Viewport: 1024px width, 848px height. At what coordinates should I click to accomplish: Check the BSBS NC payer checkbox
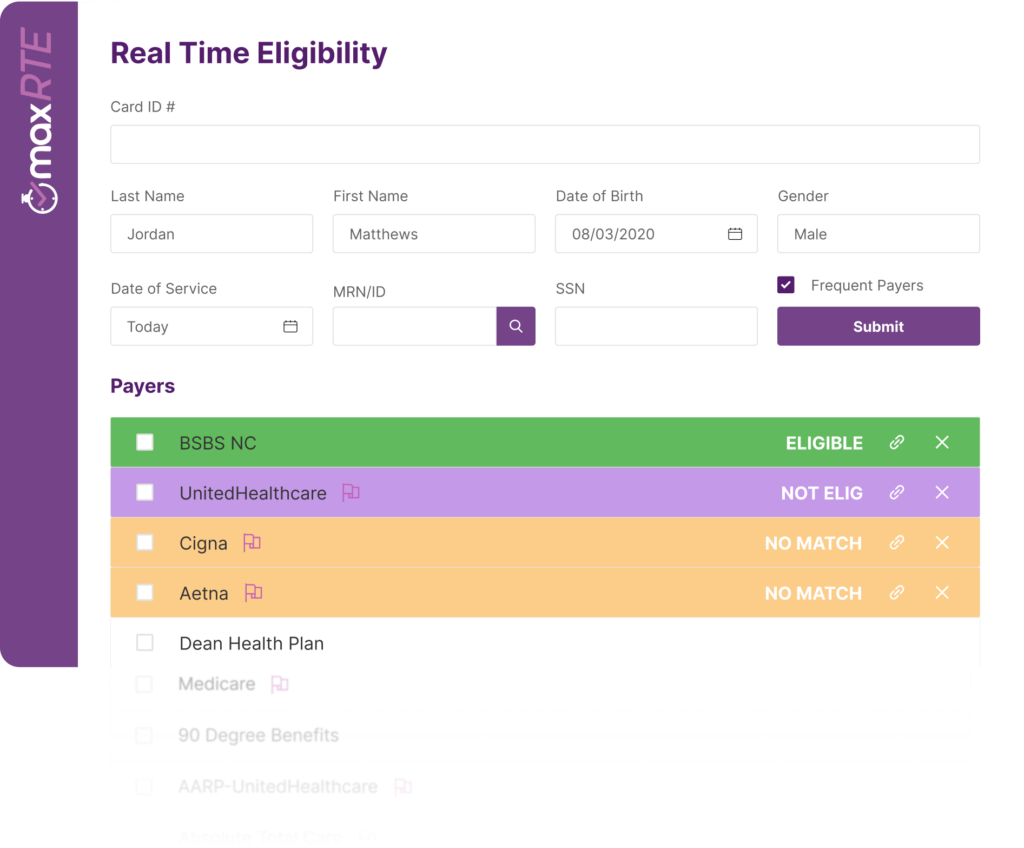145,442
